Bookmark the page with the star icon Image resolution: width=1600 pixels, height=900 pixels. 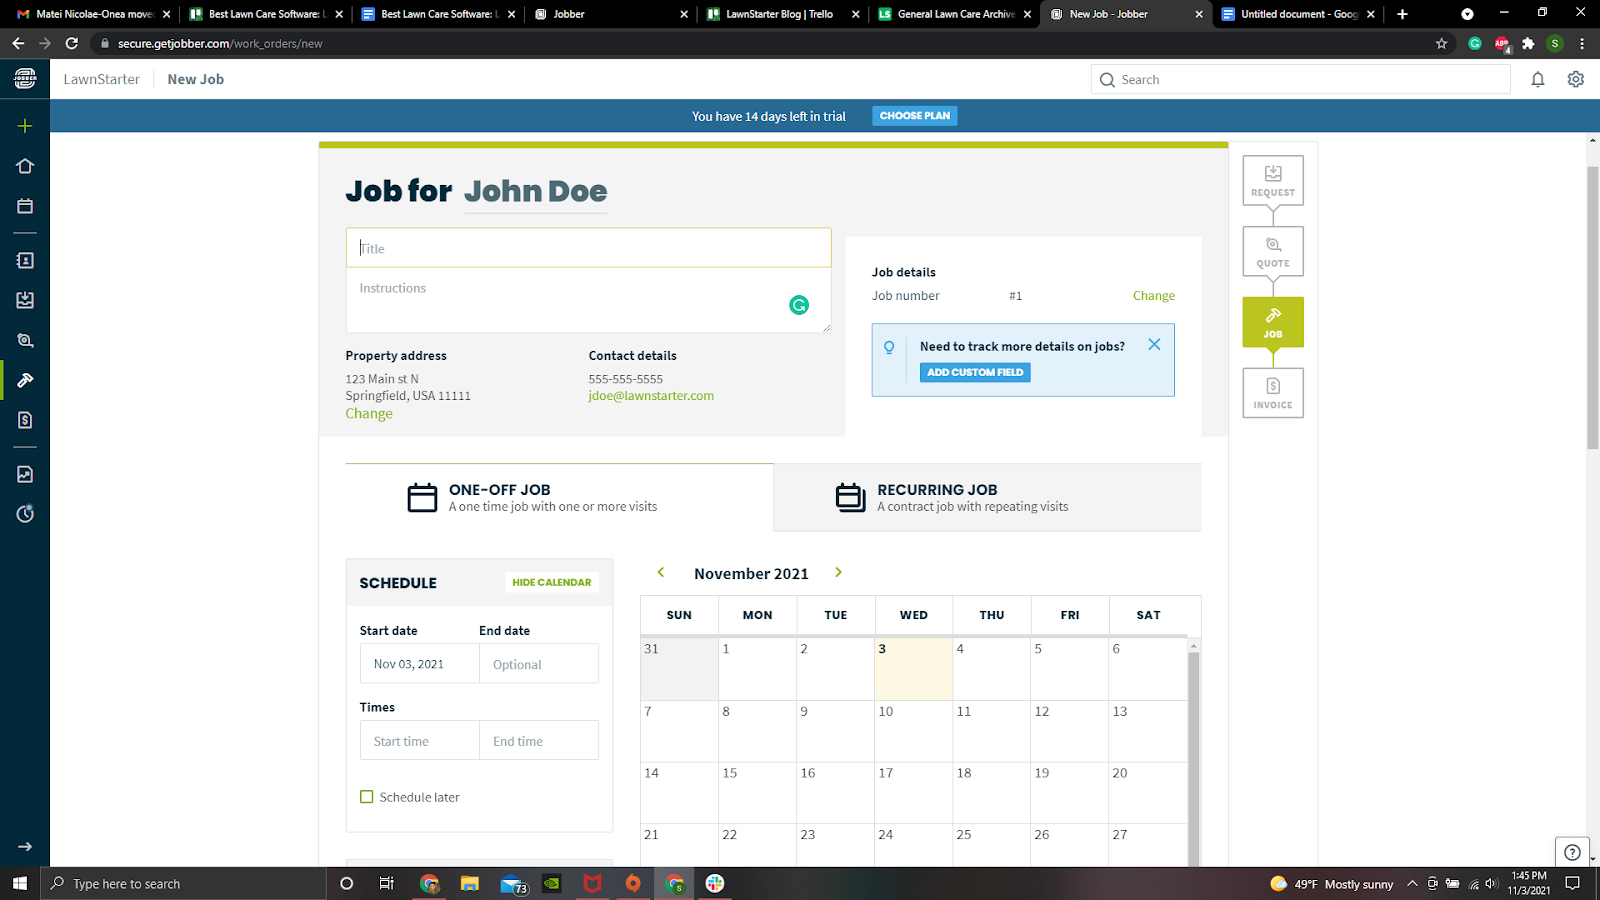(1442, 43)
